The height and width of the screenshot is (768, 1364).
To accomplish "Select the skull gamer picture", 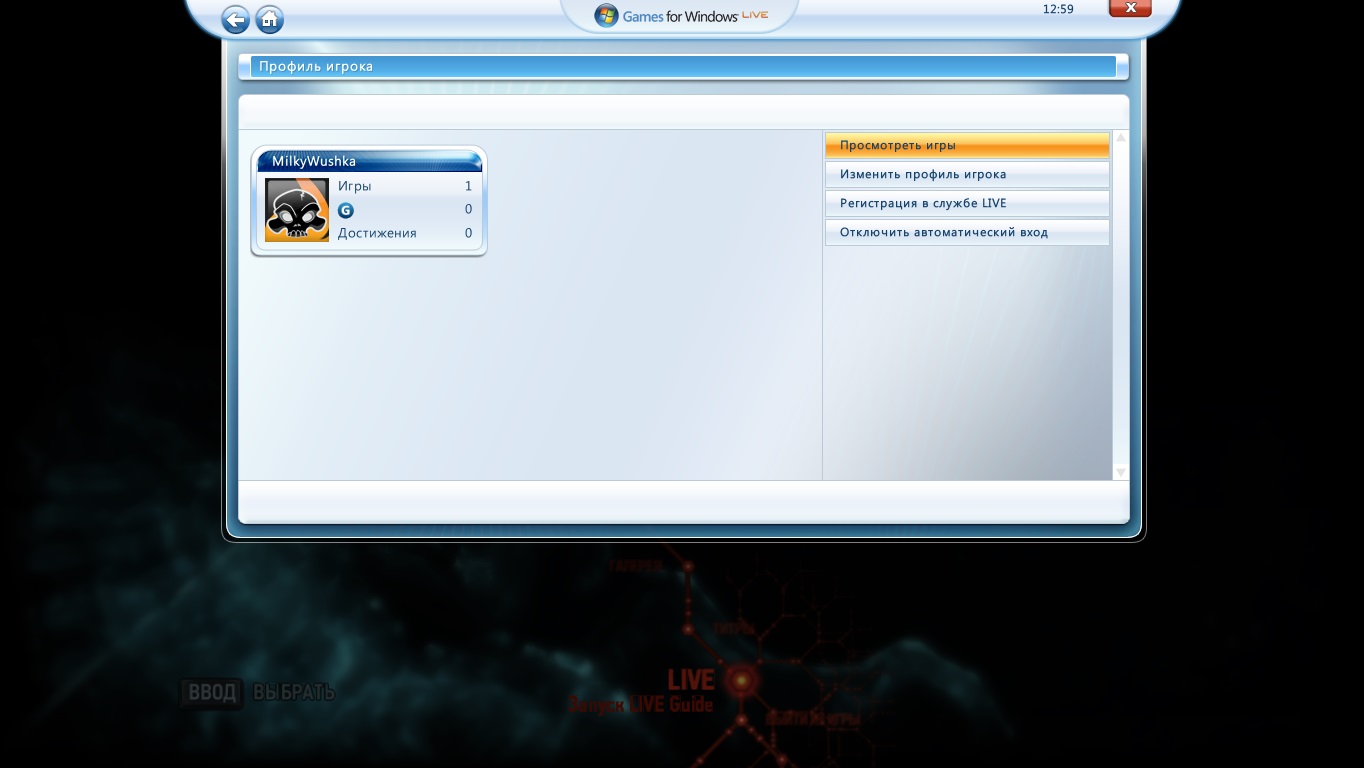I will pos(297,210).
